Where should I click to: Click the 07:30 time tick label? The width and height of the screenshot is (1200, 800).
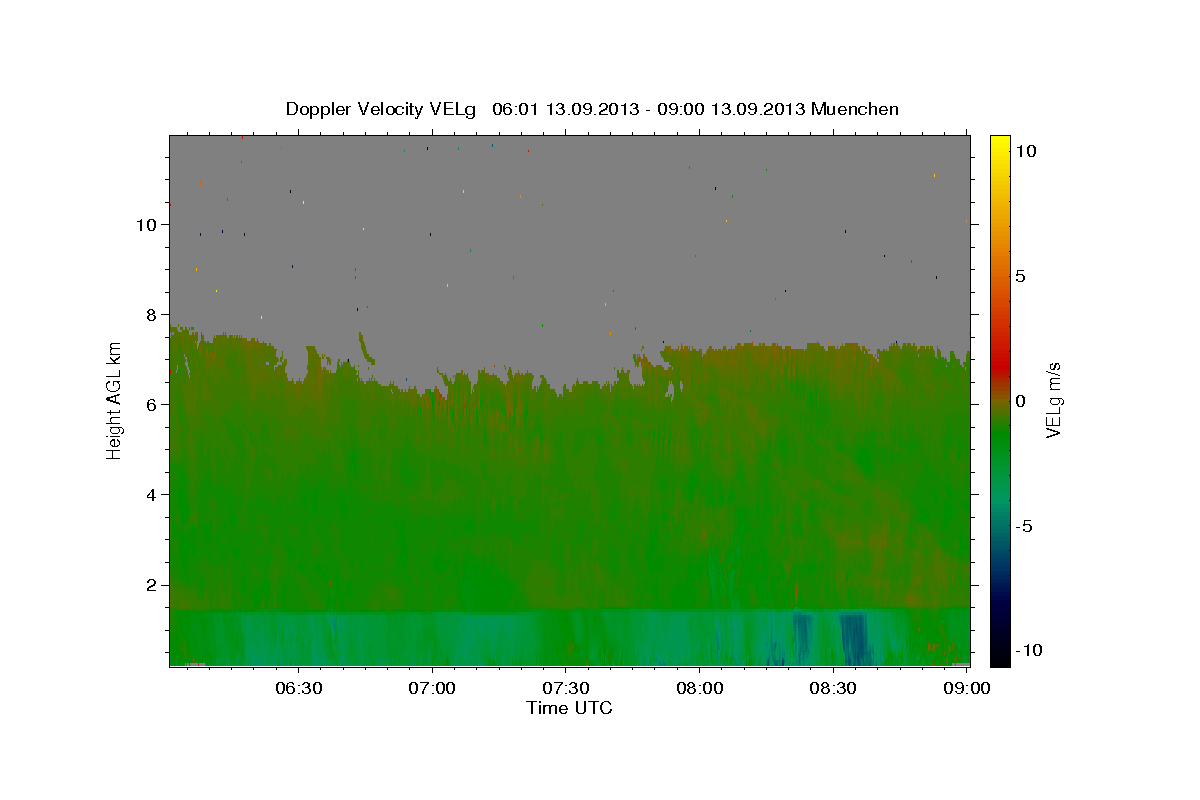point(566,688)
